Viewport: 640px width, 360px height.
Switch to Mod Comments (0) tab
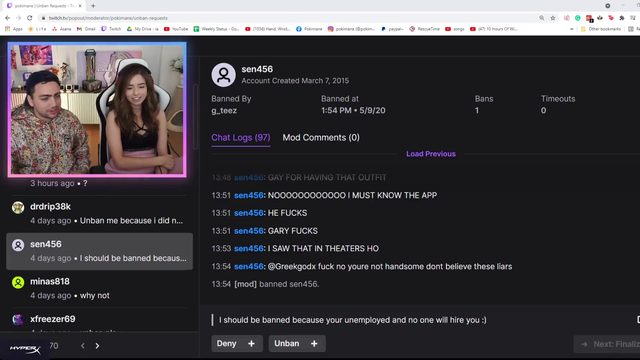click(x=321, y=138)
